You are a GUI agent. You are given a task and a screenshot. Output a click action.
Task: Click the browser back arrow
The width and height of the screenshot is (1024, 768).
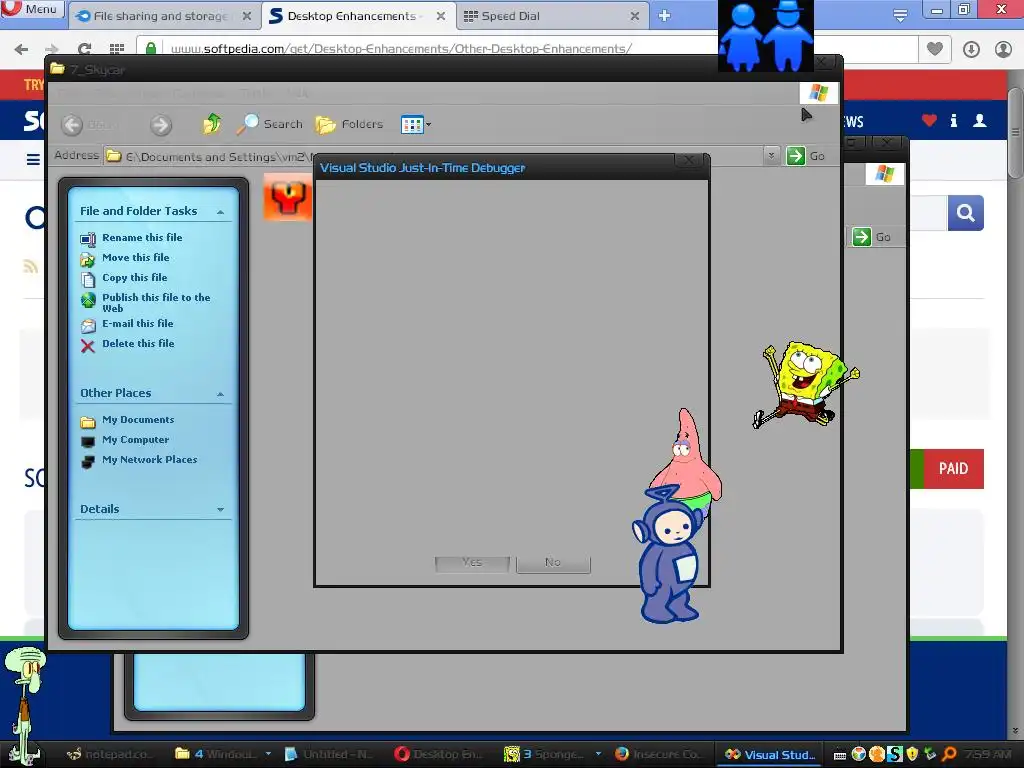[21, 49]
